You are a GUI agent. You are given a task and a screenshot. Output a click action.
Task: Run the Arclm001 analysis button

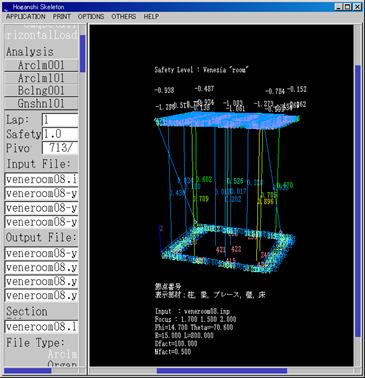tap(41, 65)
